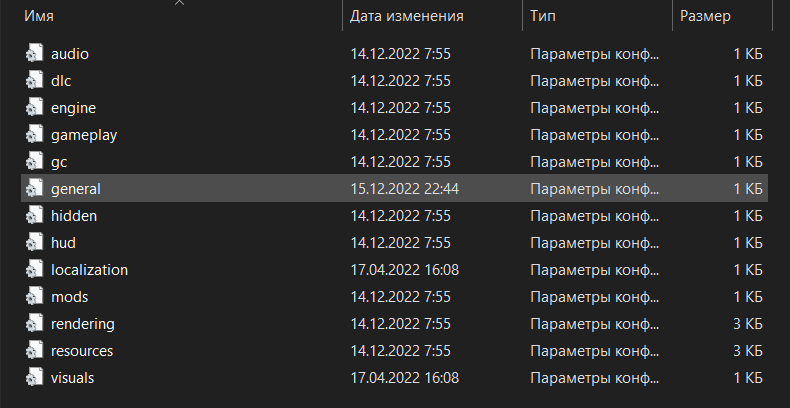The width and height of the screenshot is (790, 408).
Task: Select the dlc file icon
Action: 36,80
